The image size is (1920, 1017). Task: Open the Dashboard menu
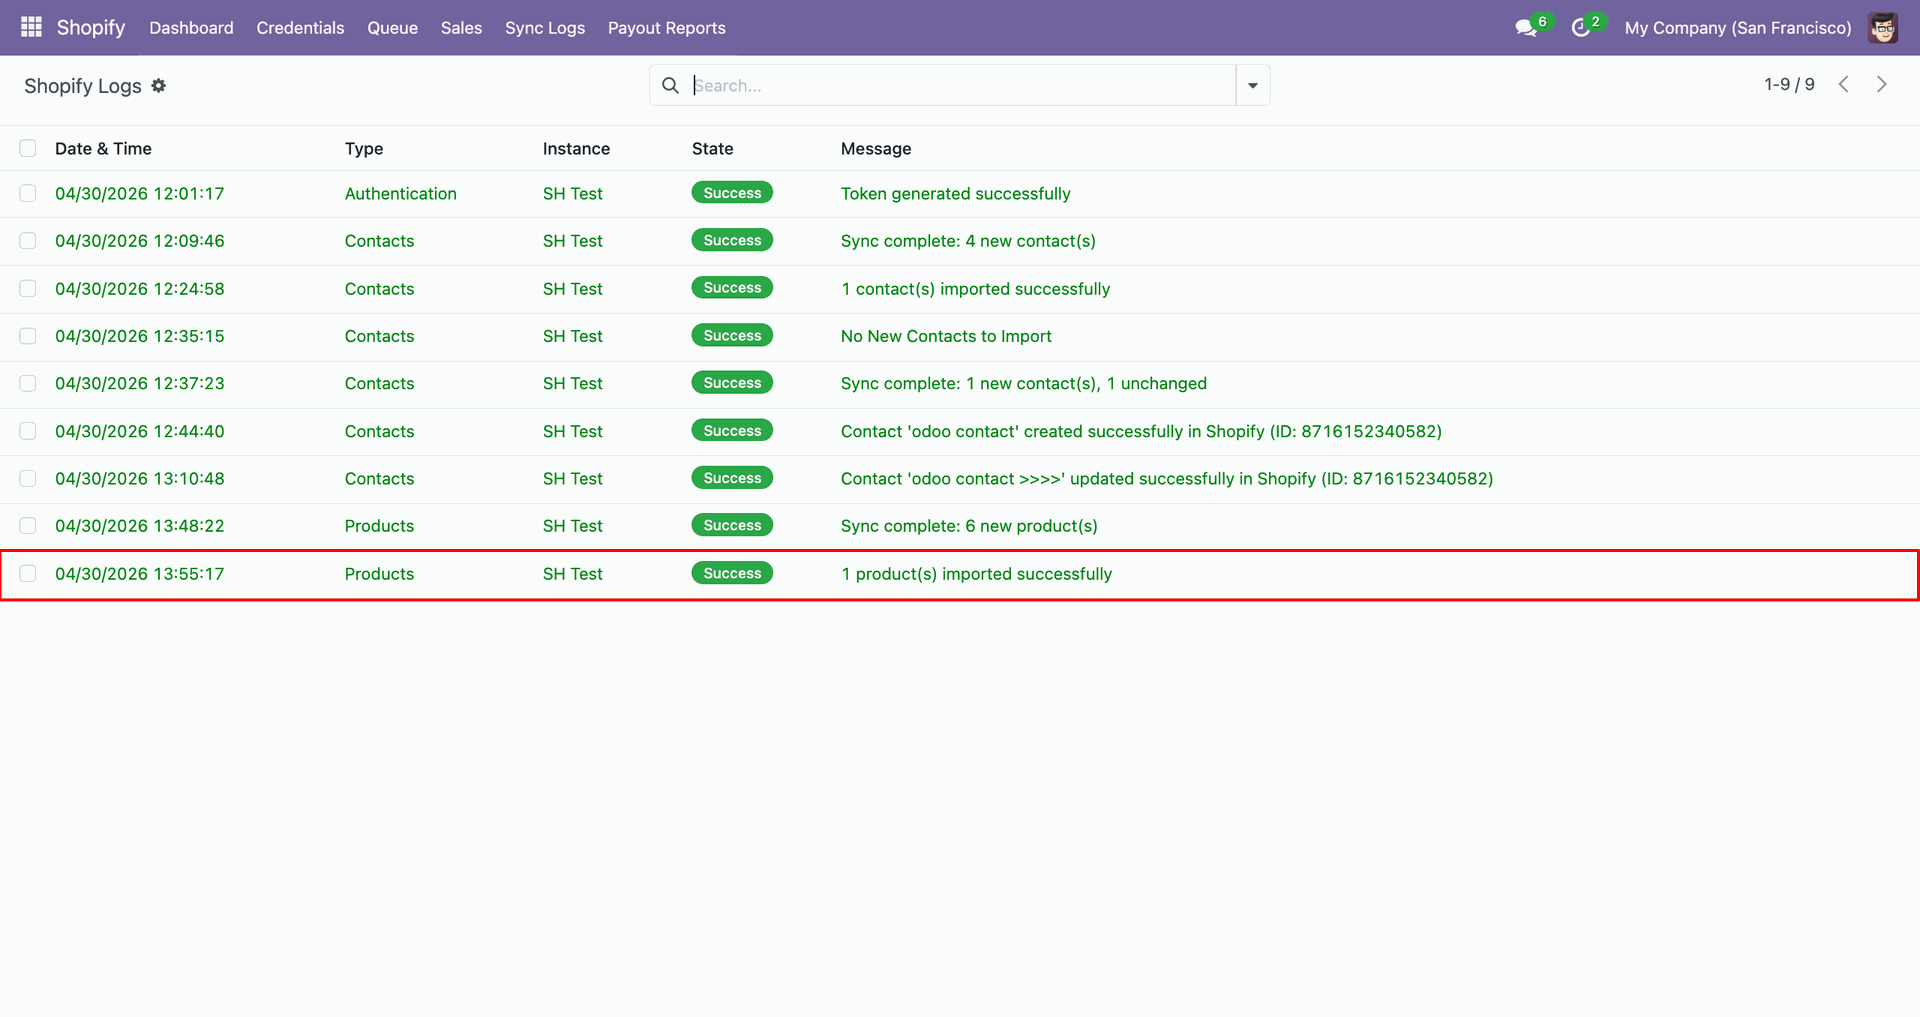pyautogui.click(x=191, y=28)
